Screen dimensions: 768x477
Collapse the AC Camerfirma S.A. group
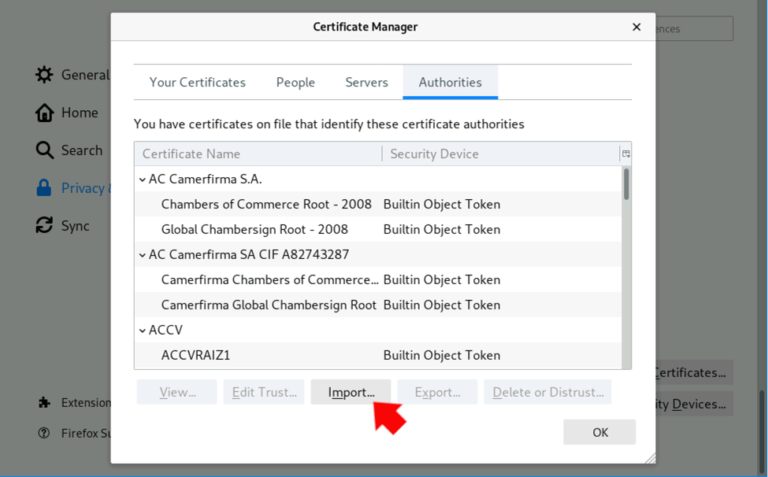pyautogui.click(x=142, y=180)
